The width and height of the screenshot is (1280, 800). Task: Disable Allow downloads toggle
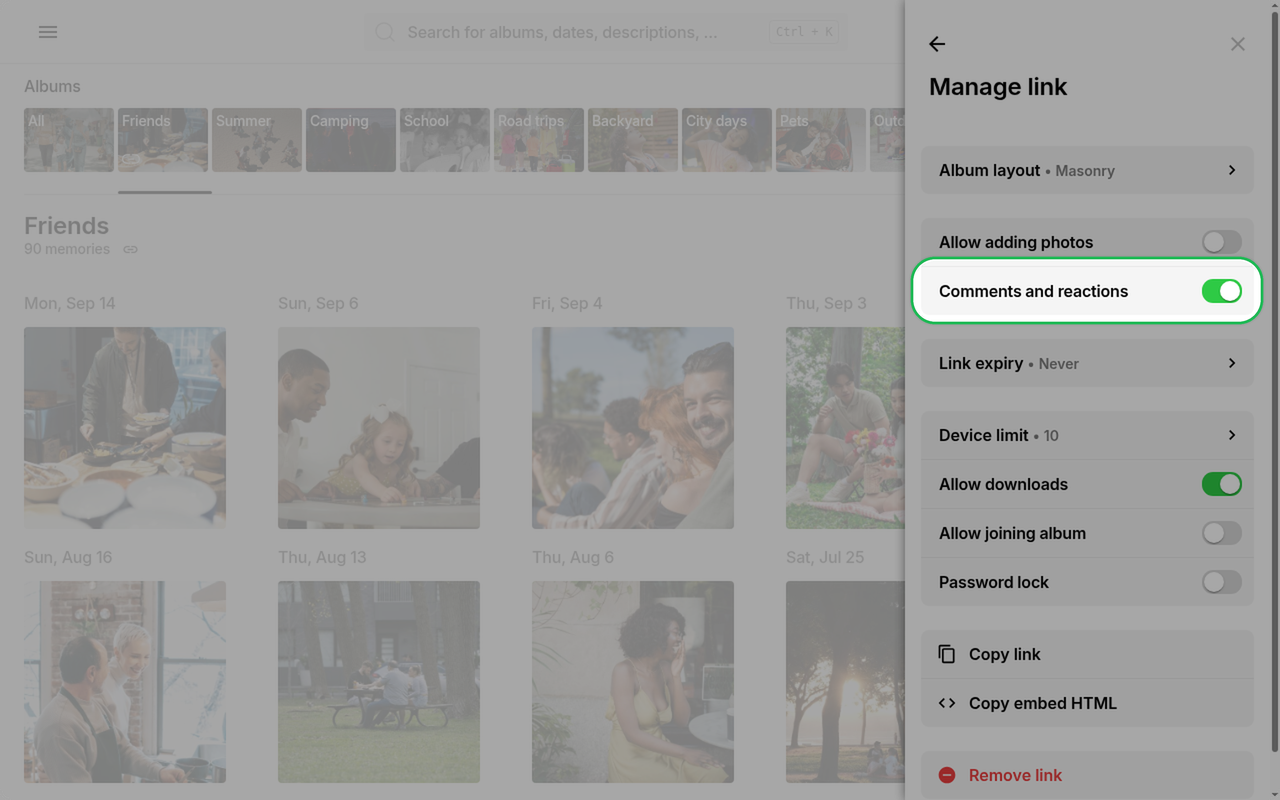click(x=1222, y=484)
